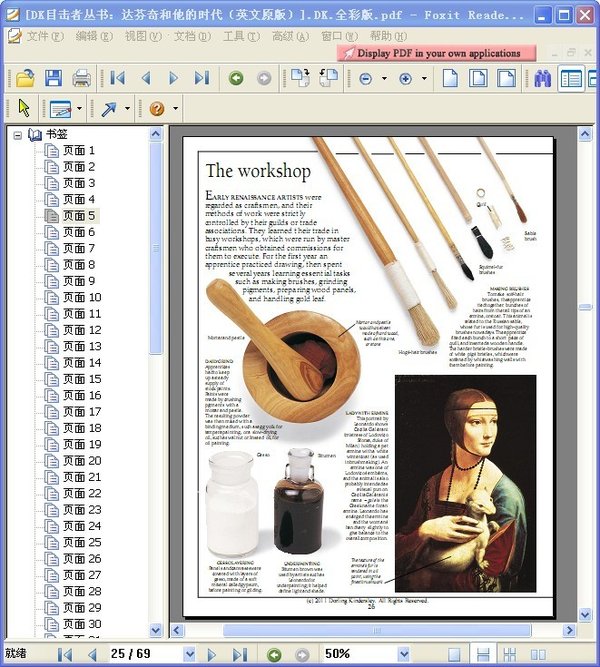600x667 pixels.
Task: Click the bookmarks panel scroll down arrow
Action: pos(156,630)
